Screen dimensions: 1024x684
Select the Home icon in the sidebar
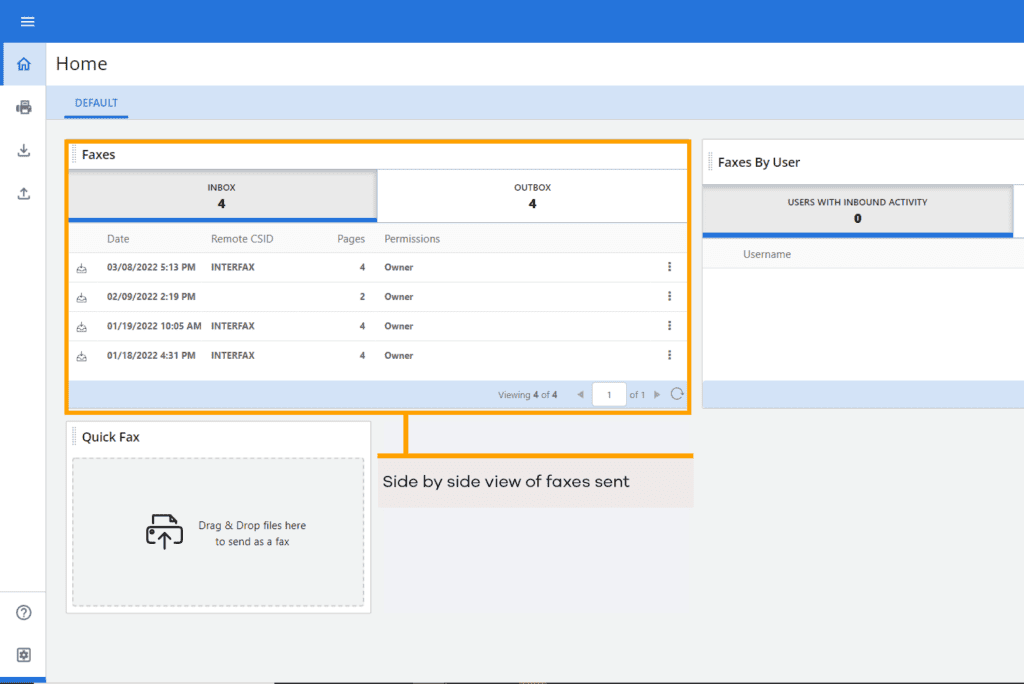(23, 63)
